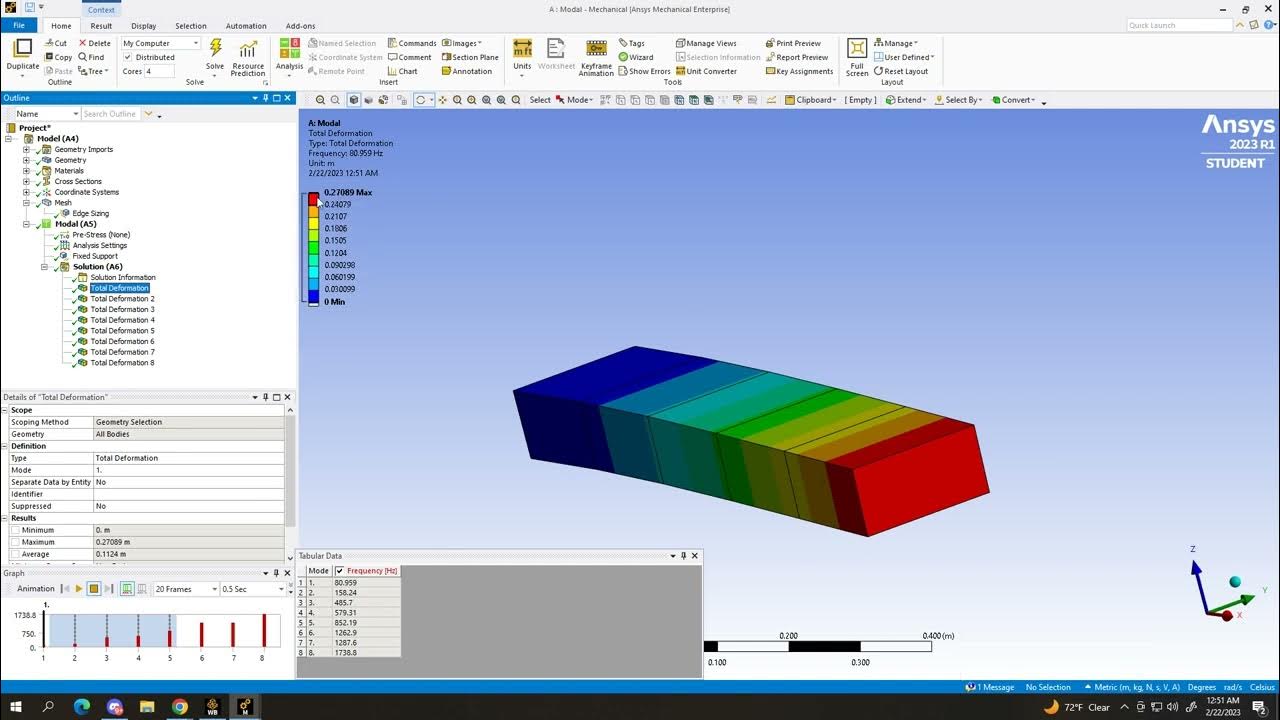Open Chrome from the Windows taskbar
This screenshot has height=720, width=1280.
(180, 707)
